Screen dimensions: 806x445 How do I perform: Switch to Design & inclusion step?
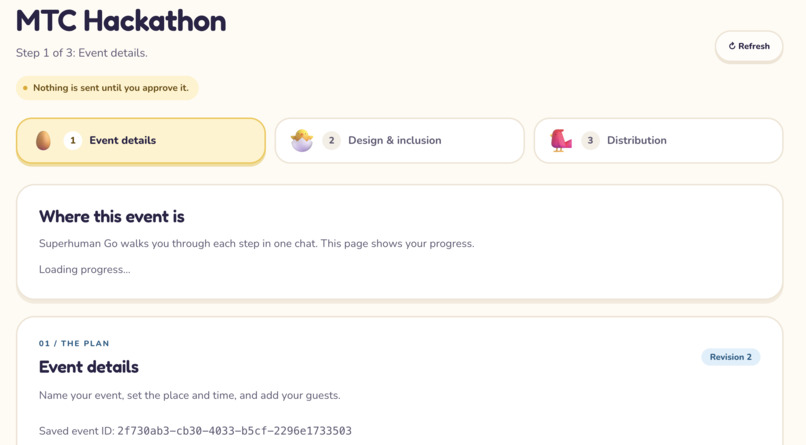pyautogui.click(x=399, y=141)
